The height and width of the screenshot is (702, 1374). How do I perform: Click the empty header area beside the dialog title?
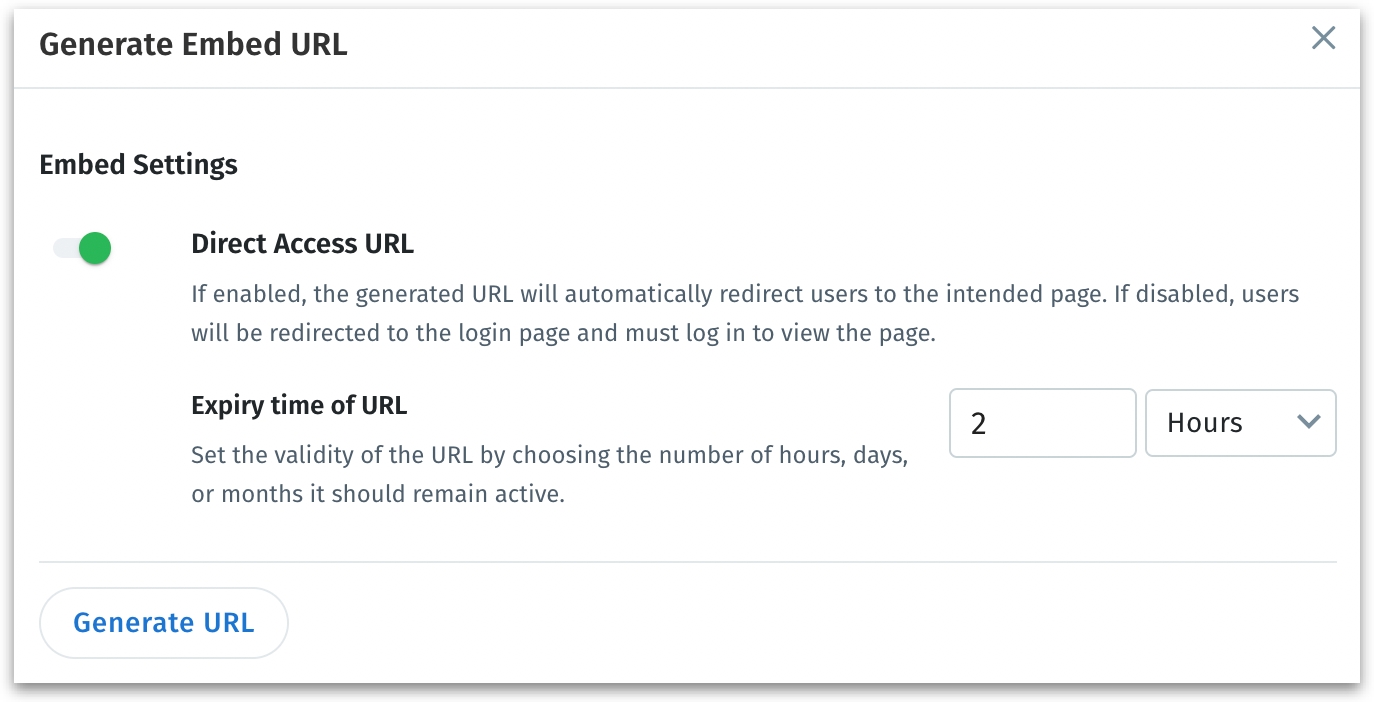(x=800, y=45)
